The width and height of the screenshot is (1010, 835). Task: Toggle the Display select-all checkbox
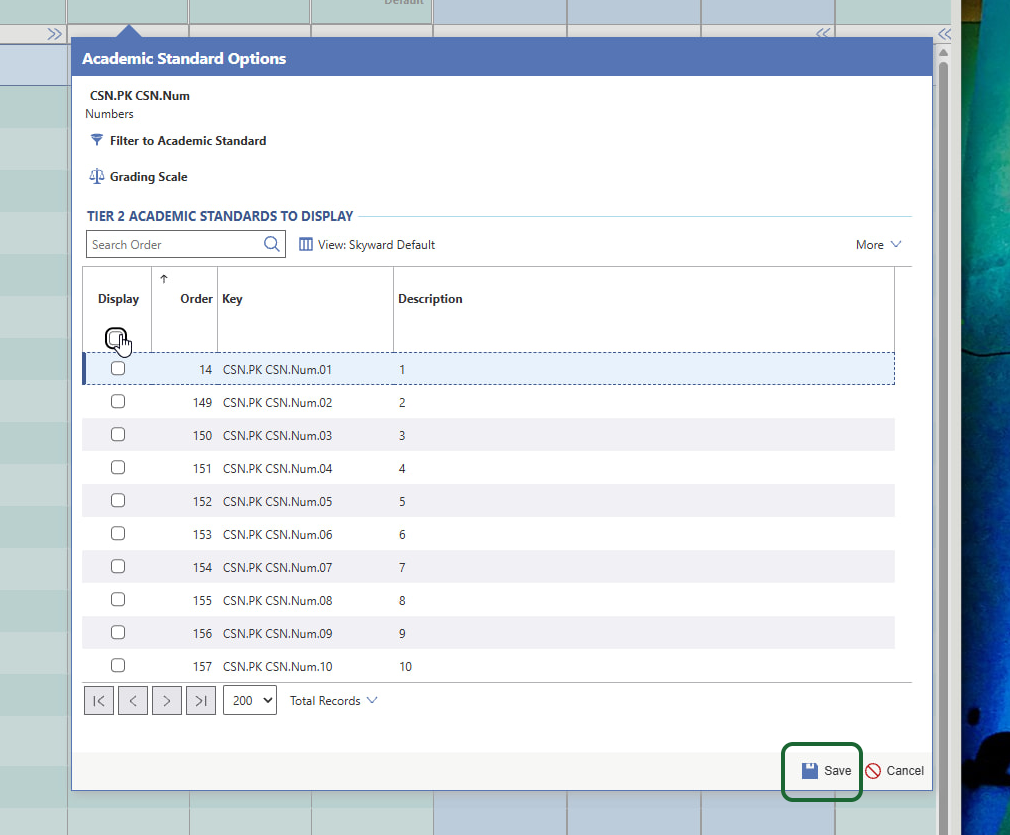click(116, 338)
